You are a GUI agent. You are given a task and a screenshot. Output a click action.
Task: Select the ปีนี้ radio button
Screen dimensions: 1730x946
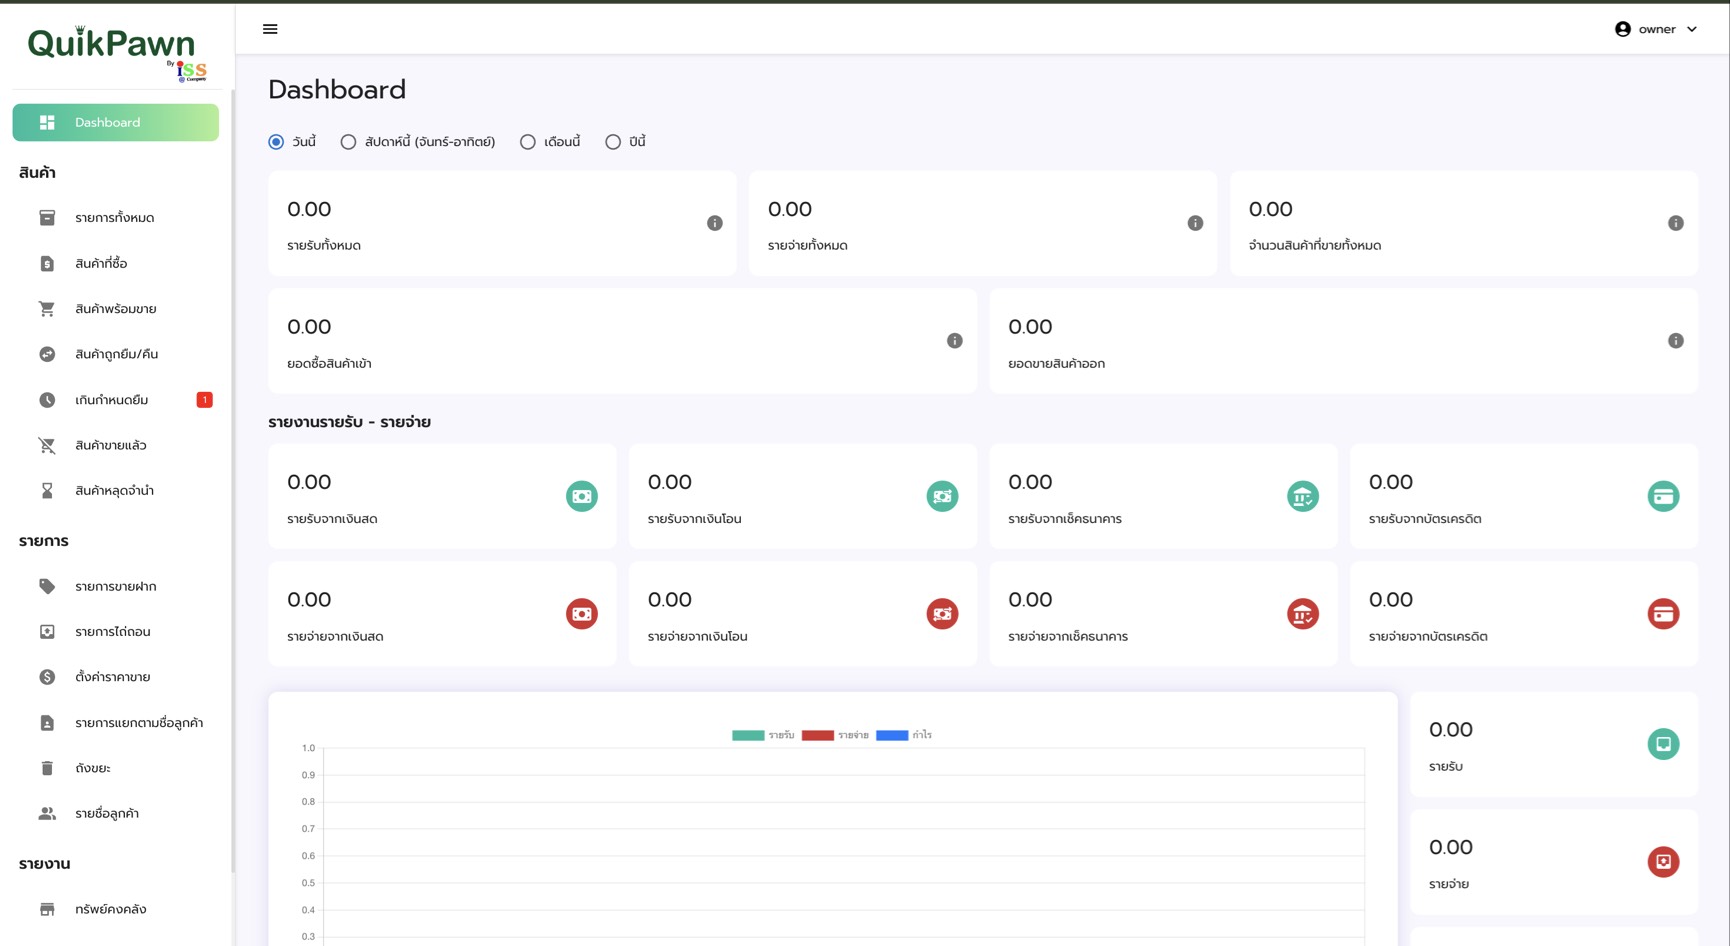click(x=613, y=142)
